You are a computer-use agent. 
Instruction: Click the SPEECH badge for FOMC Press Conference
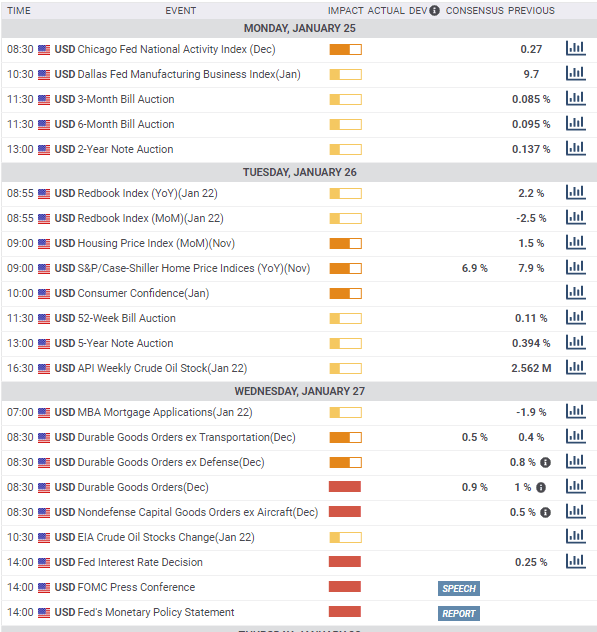pos(459,588)
